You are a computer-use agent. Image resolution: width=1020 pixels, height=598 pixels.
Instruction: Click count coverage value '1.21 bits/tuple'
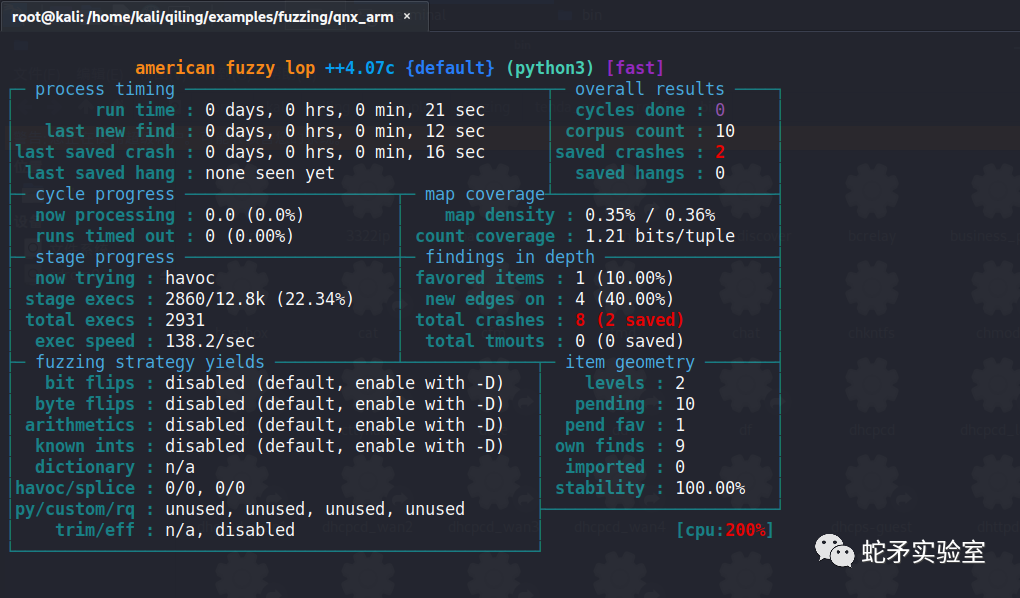tap(660, 236)
